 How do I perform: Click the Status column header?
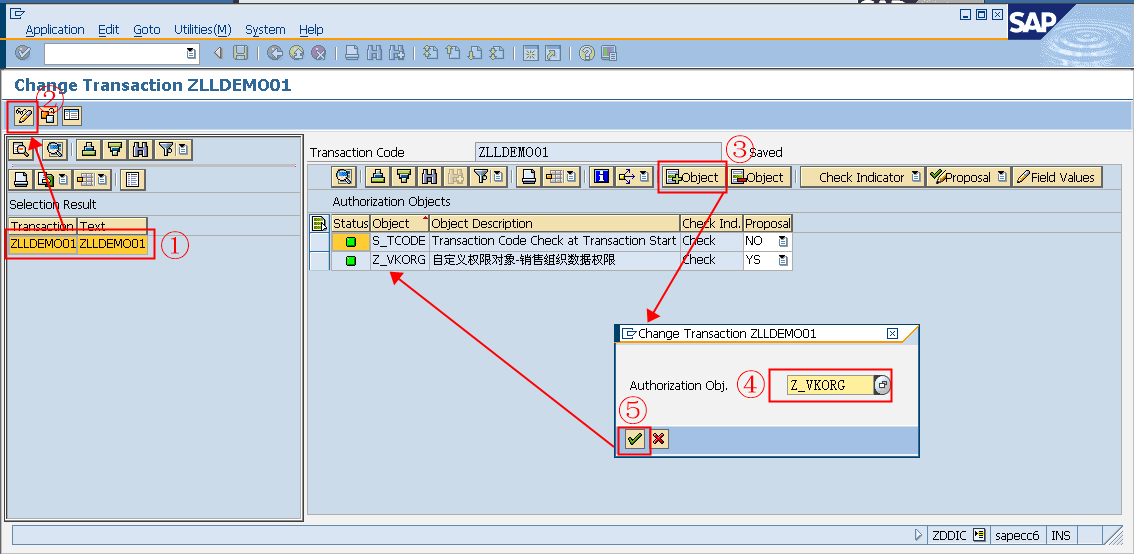[351, 223]
